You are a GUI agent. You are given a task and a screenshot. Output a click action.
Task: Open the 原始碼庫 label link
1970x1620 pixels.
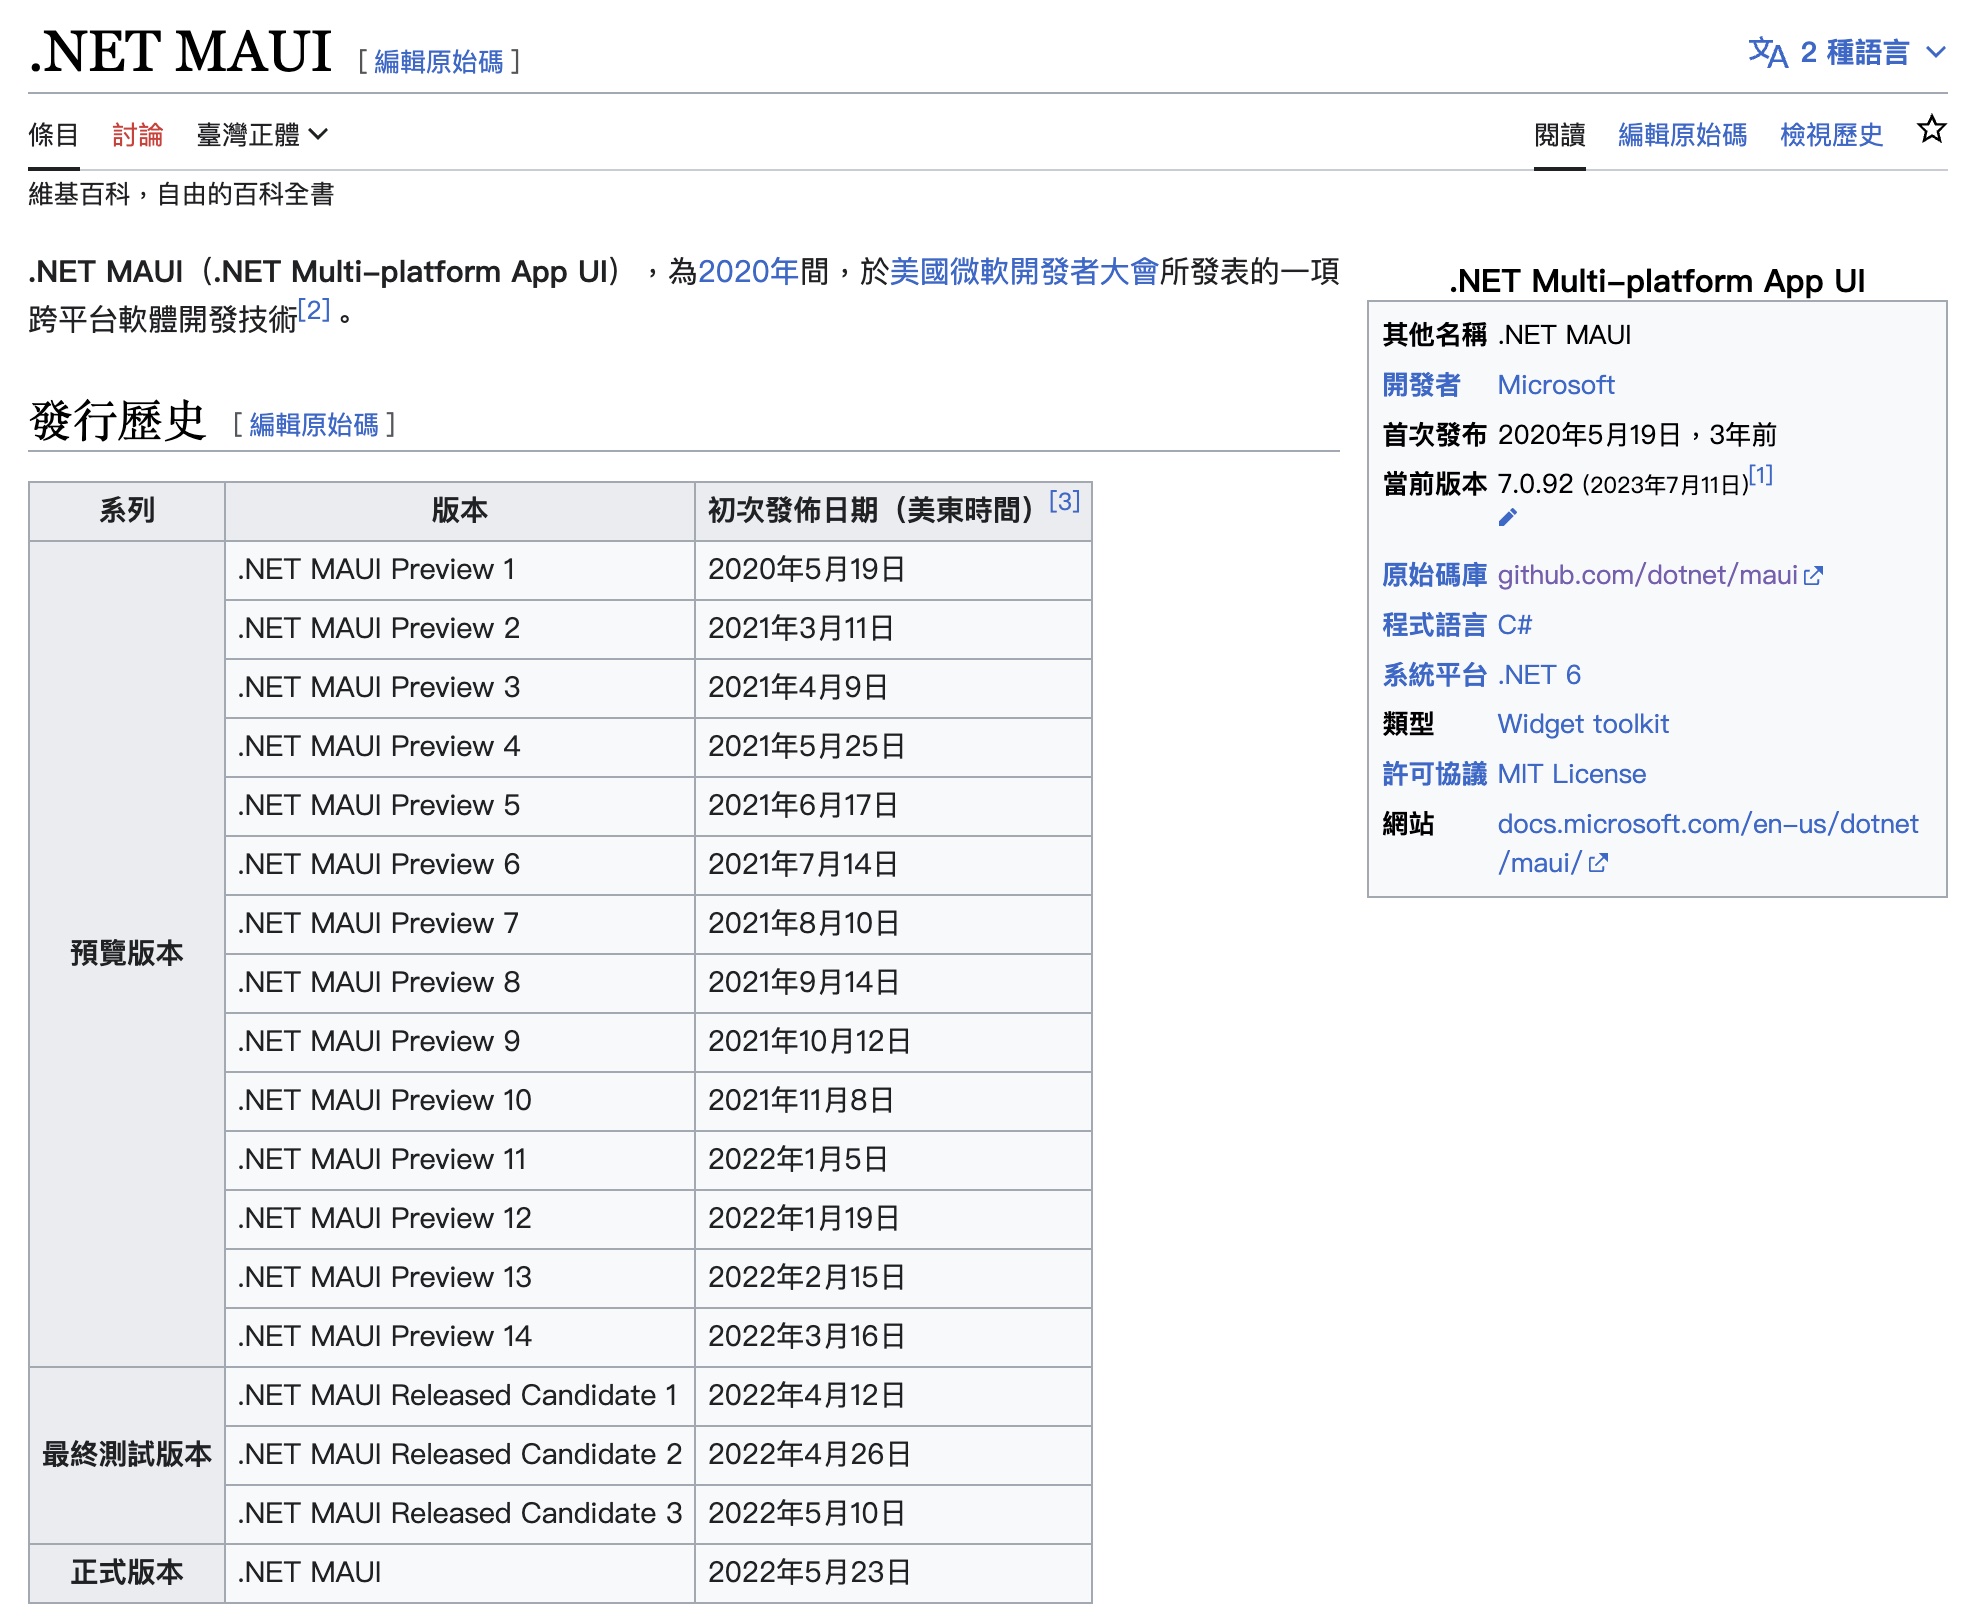tap(1434, 575)
